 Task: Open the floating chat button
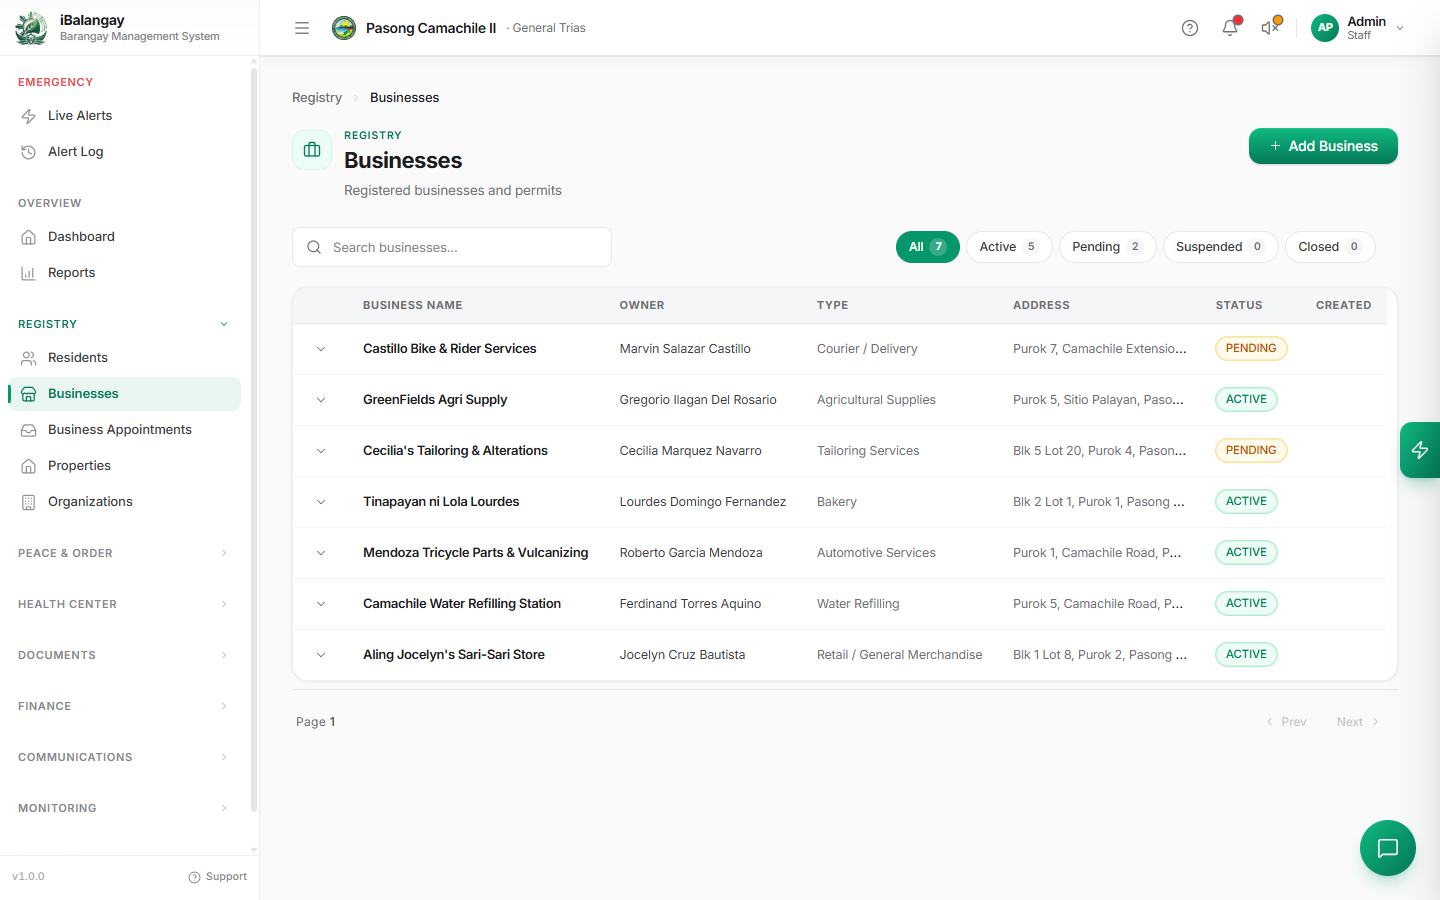(1388, 848)
